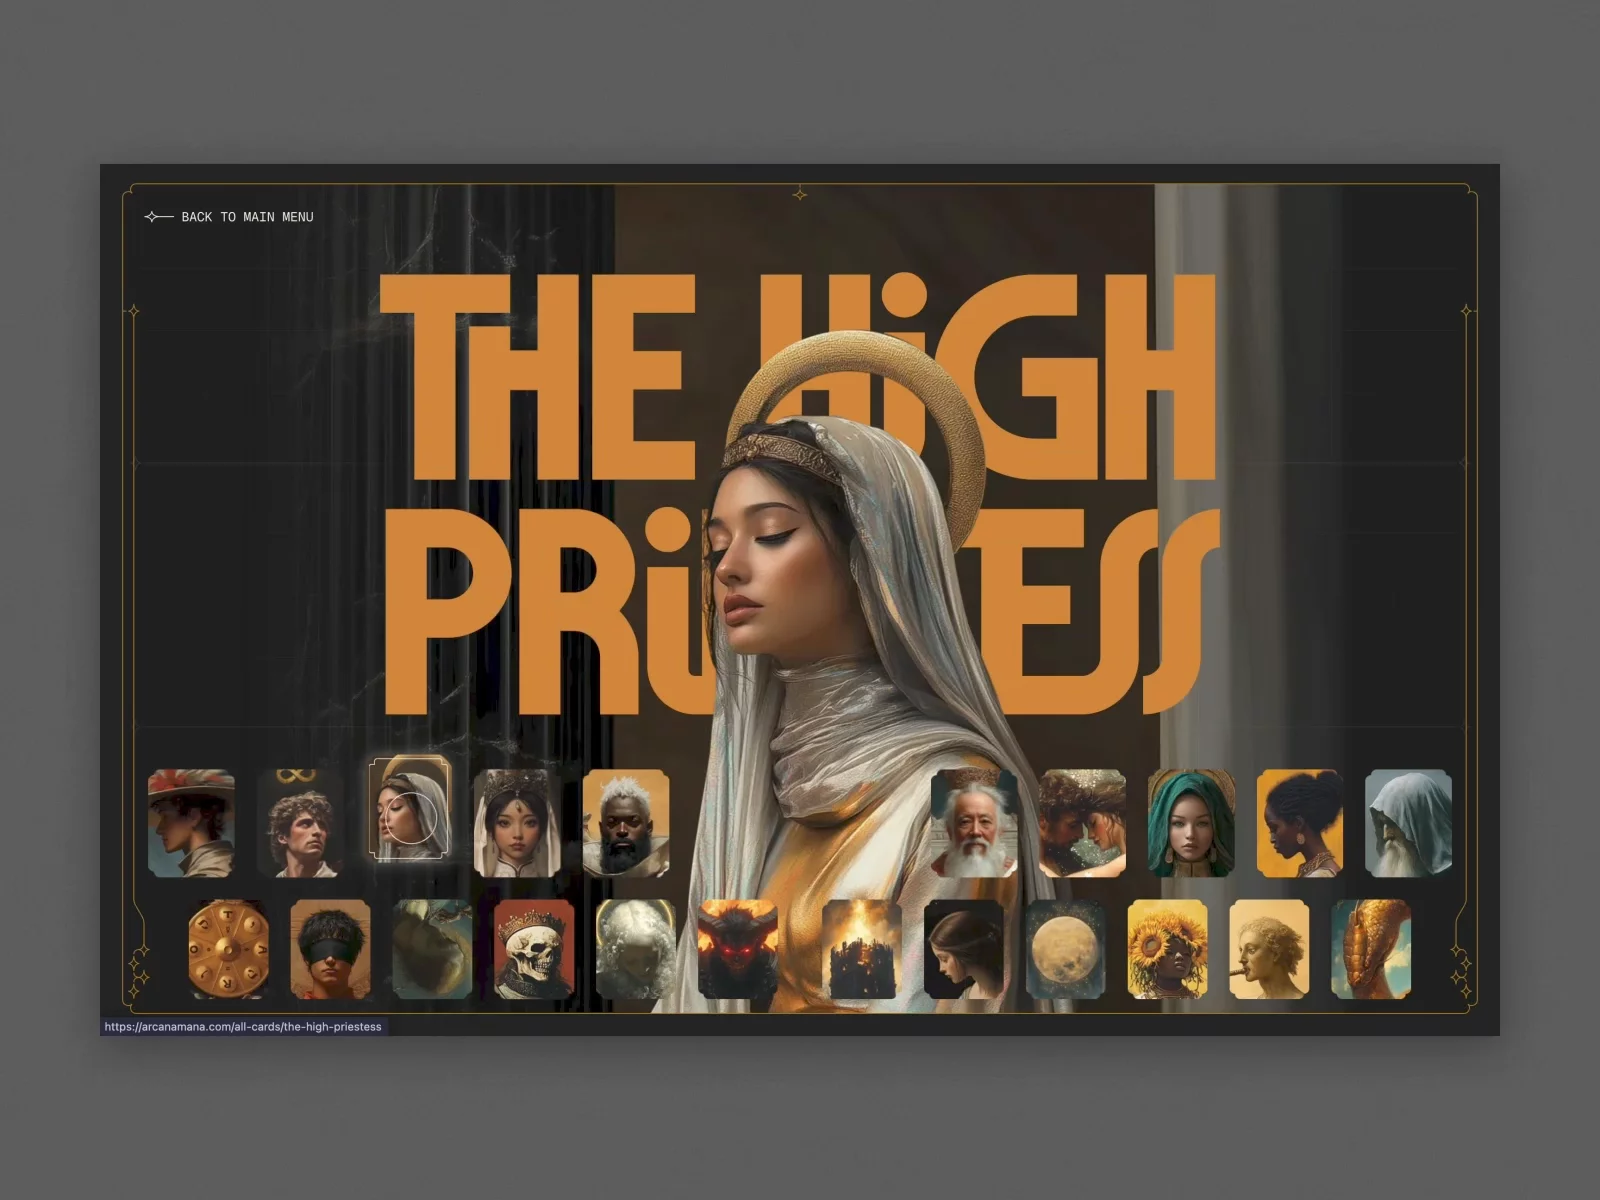Select the sunflower Sun card thumbnail
This screenshot has height=1200, width=1600.
[x=1168, y=949]
